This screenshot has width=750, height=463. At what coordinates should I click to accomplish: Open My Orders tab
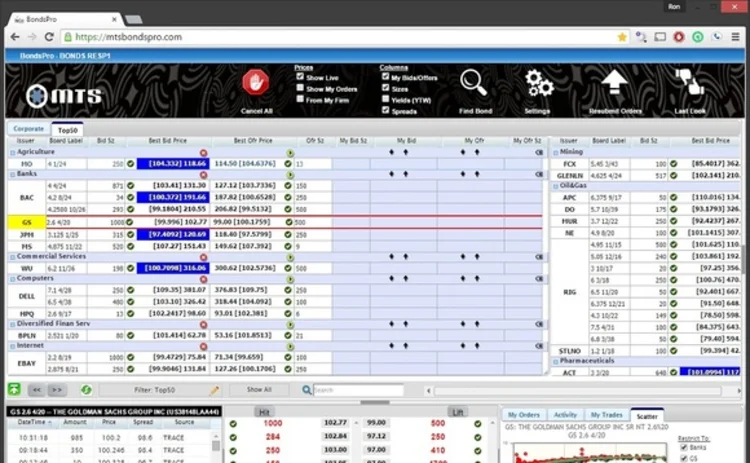pos(523,415)
